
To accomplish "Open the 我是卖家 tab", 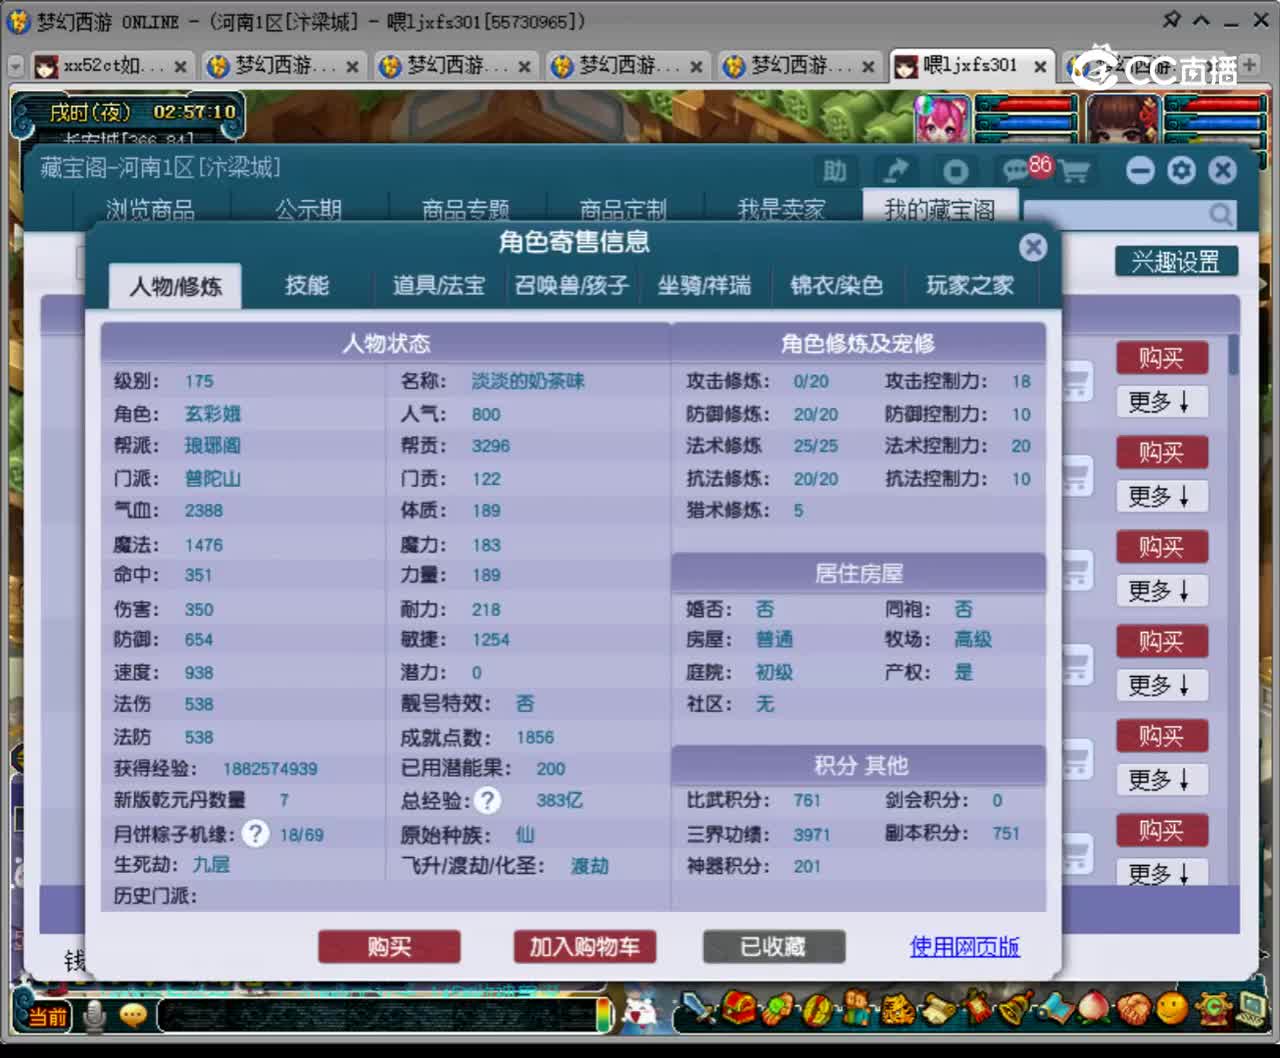I will pyautogui.click(x=781, y=209).
